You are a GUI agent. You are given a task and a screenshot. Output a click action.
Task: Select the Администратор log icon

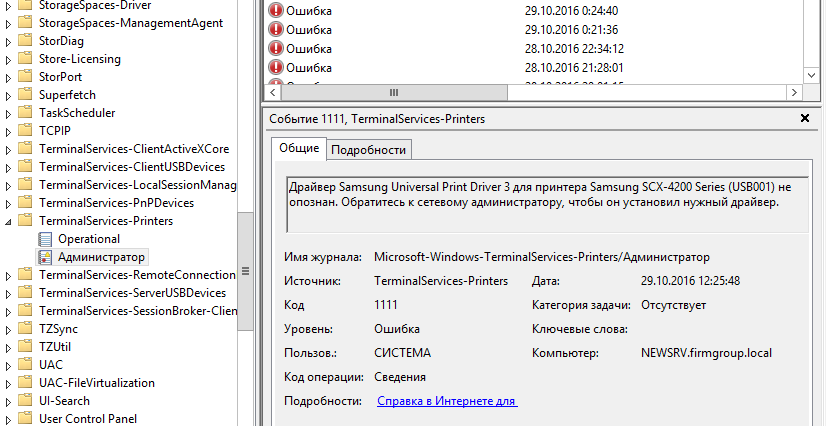[46, 257]
